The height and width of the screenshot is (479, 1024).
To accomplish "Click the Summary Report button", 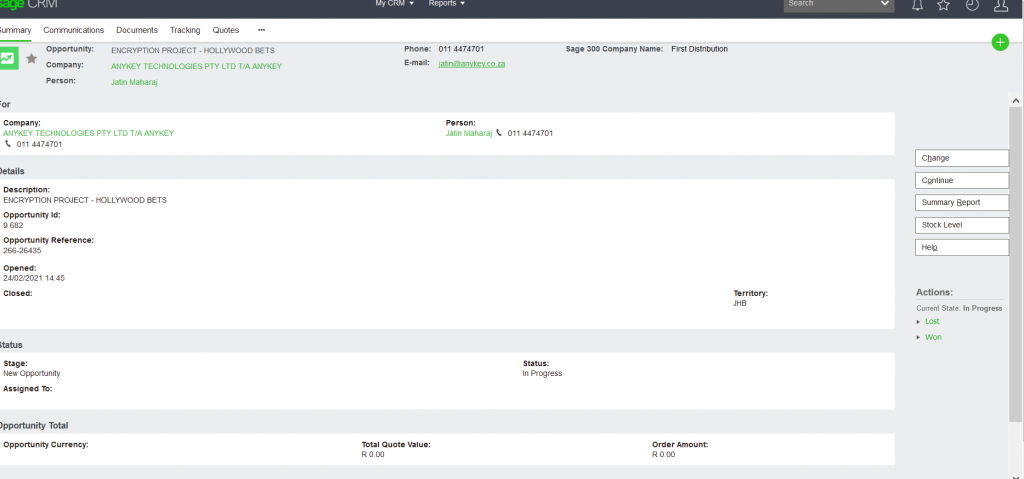I will (x=962, y=203).
